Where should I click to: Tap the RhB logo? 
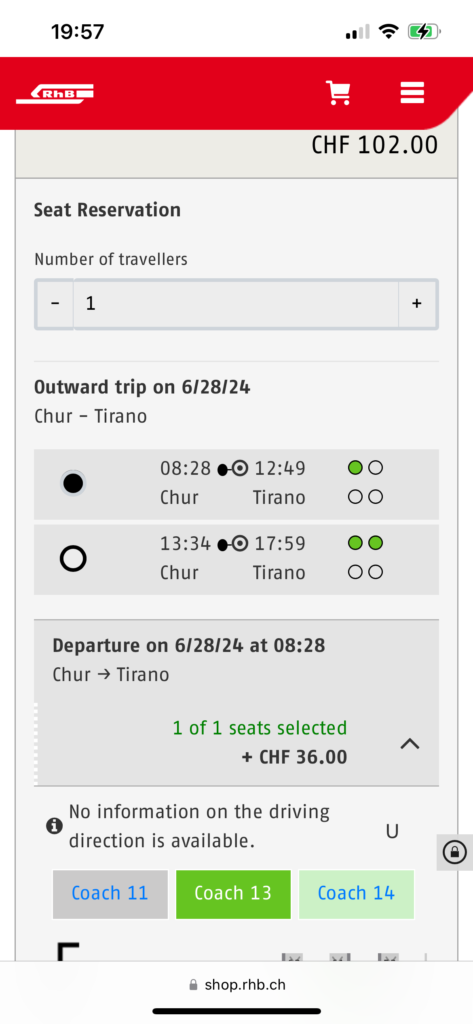55,93
